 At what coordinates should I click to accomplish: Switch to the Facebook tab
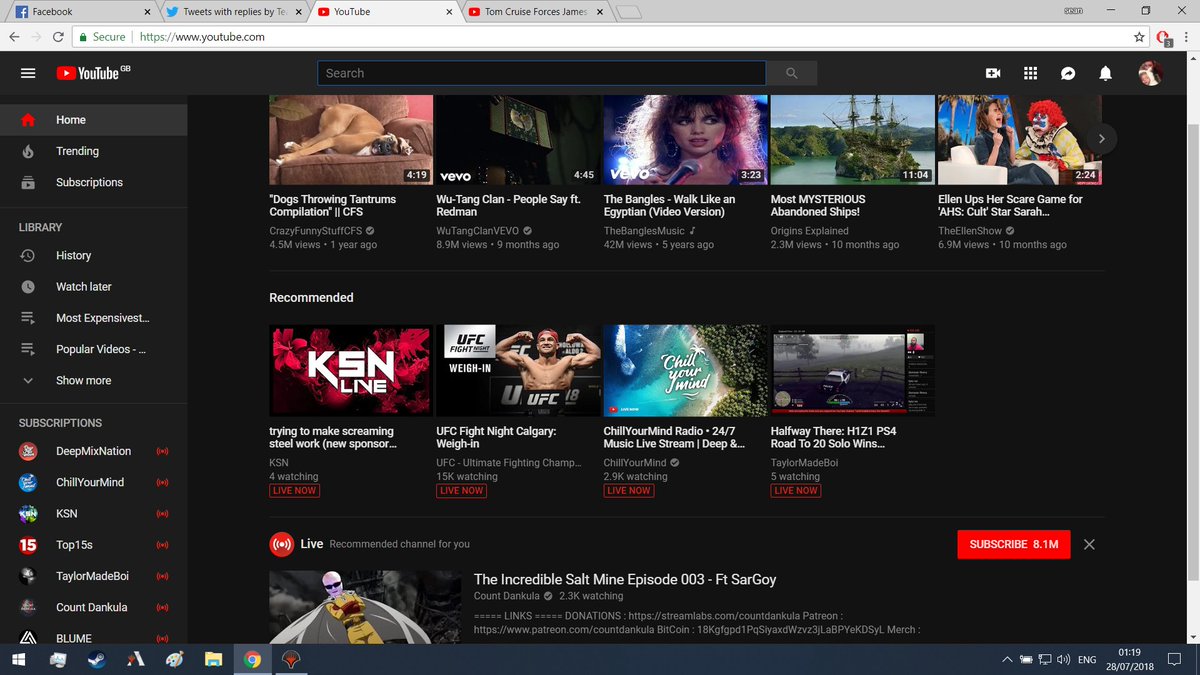click(80, 12)
